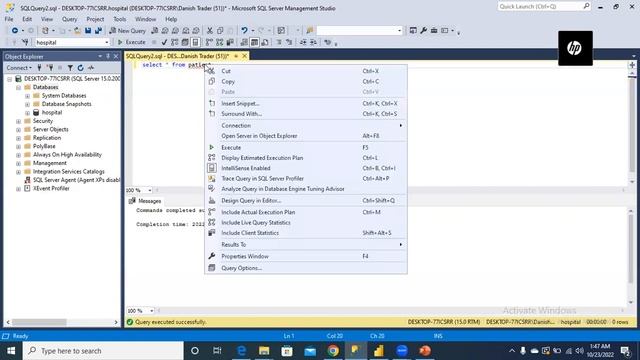
Task: Click the Execute button in SQL toolbar
Action: 131,42
